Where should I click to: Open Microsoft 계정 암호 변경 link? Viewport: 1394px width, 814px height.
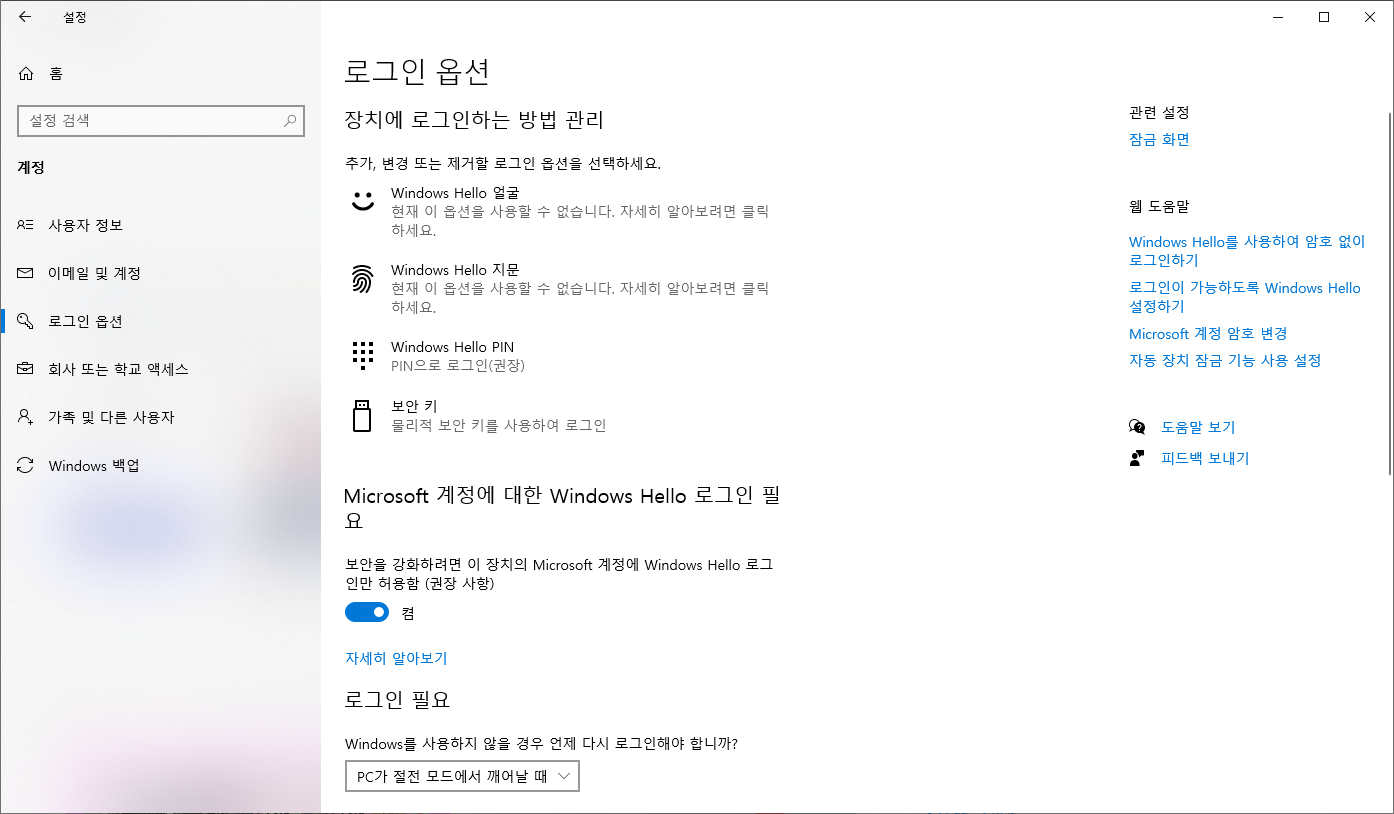(1207, 333)
